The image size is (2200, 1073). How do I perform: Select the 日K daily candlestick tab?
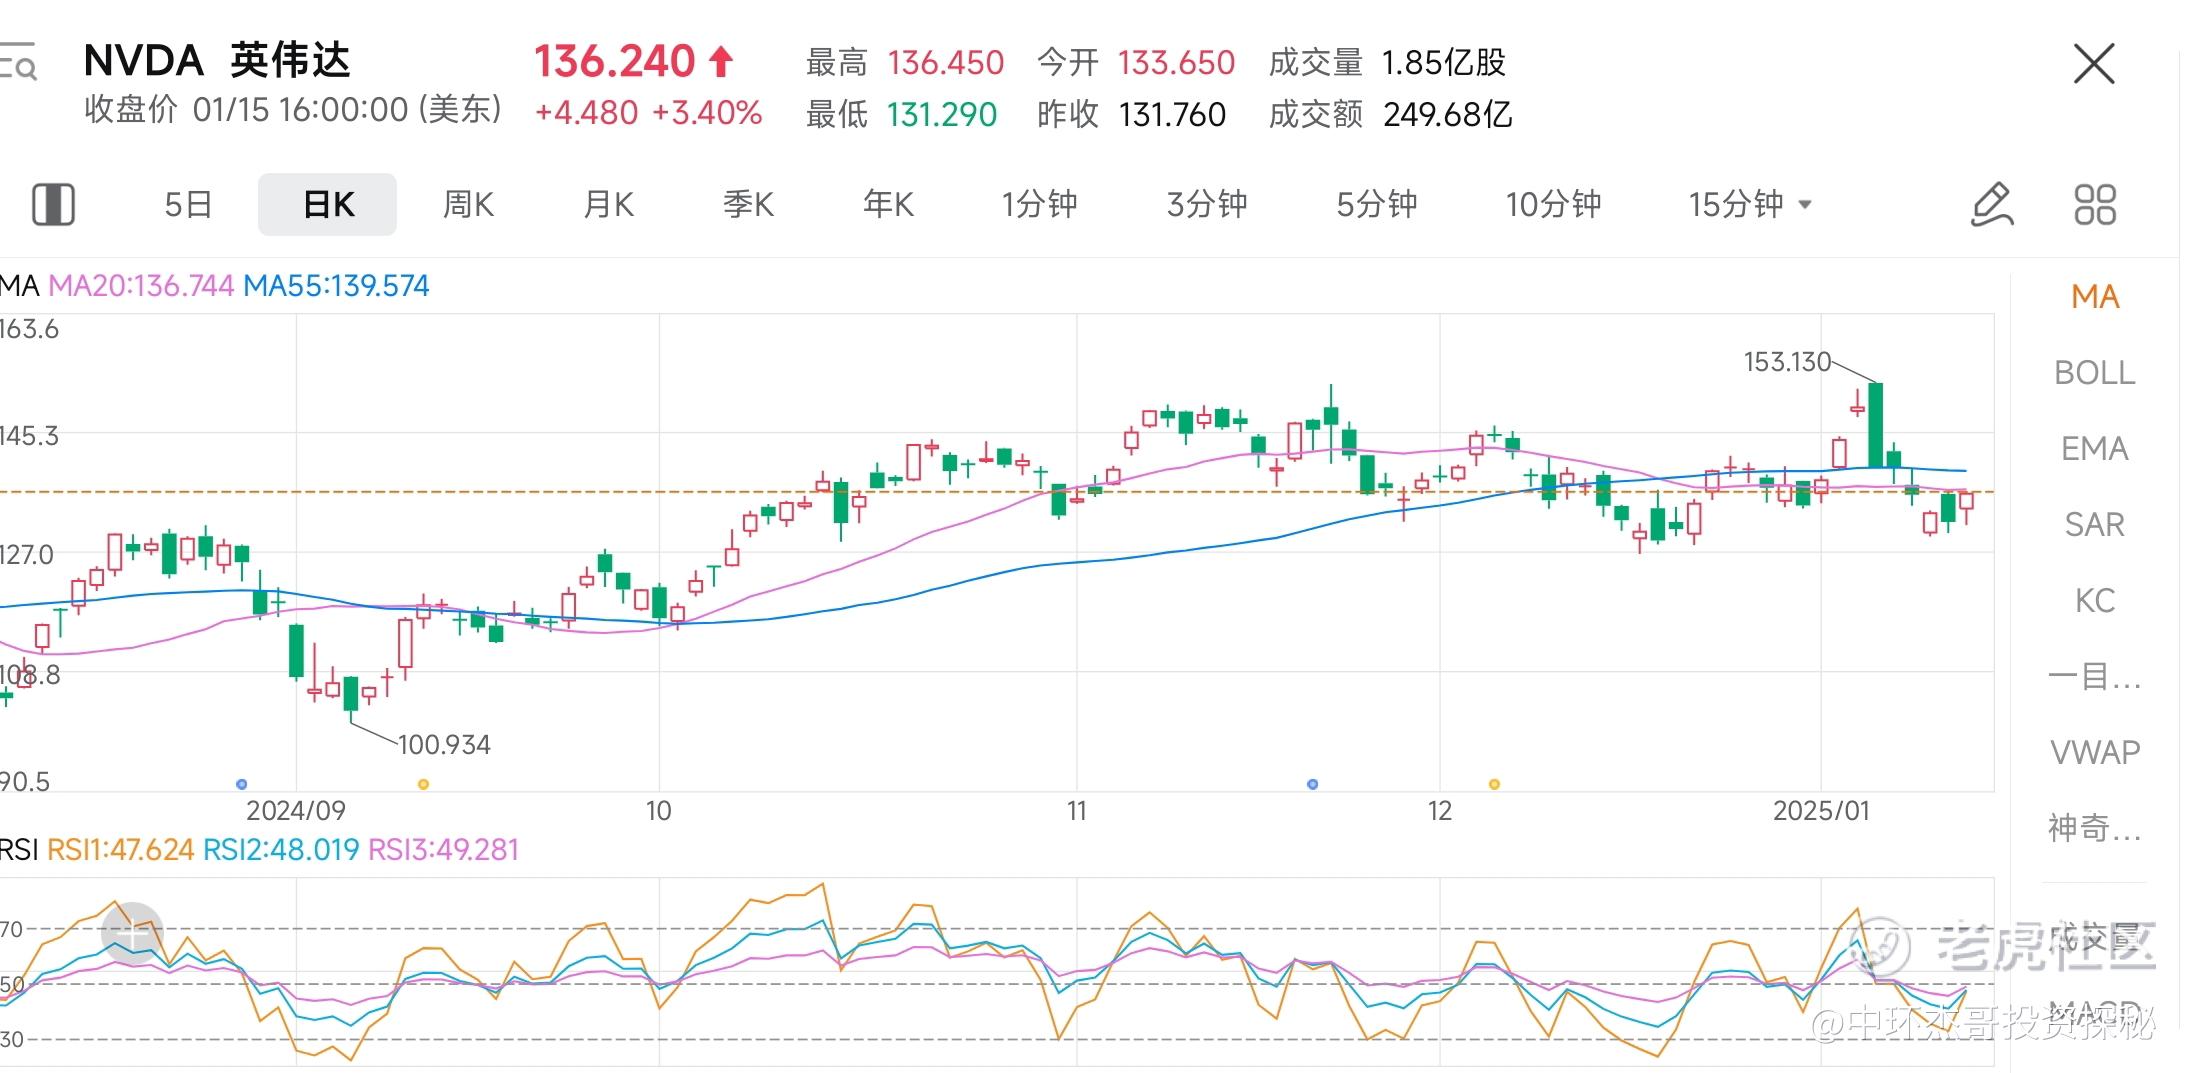pyautogui.click(x=328, y=204)
